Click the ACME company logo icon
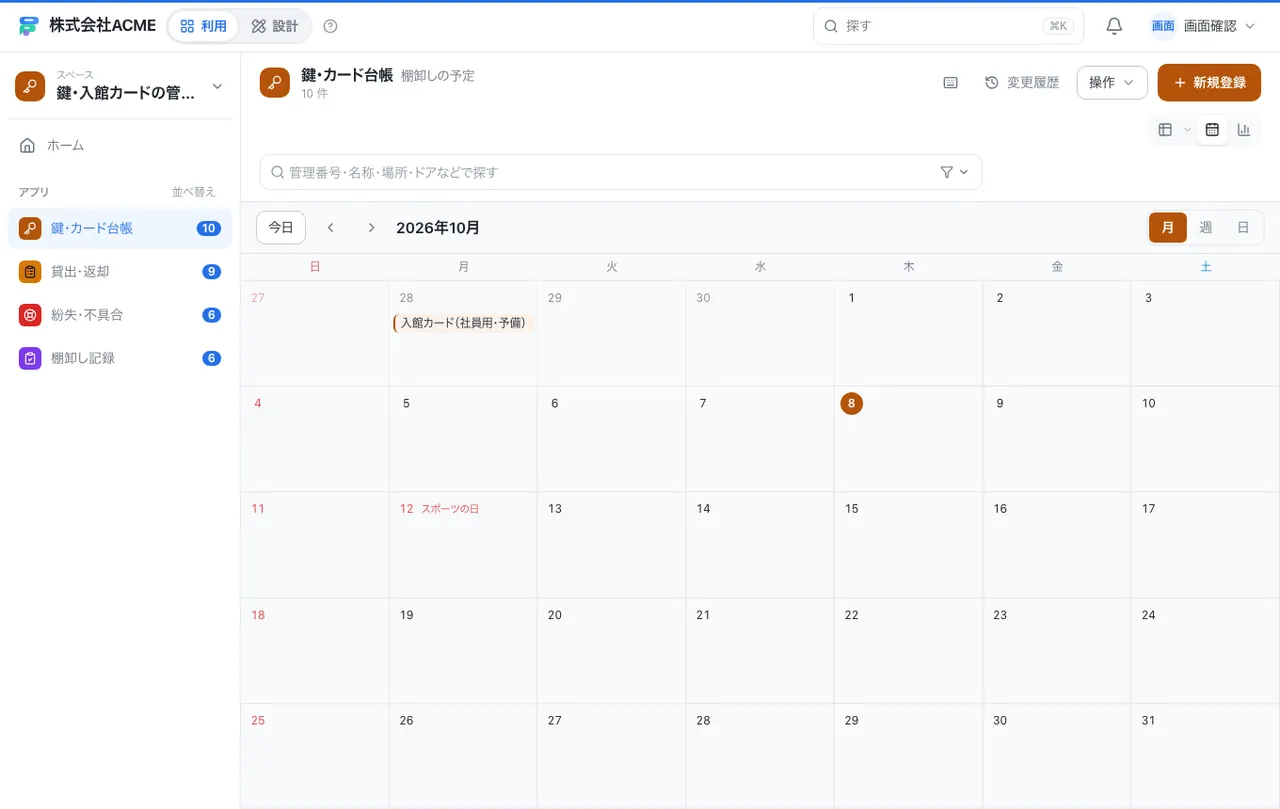Viewport: 1280px width, 809px height. (x=28, y=26)
